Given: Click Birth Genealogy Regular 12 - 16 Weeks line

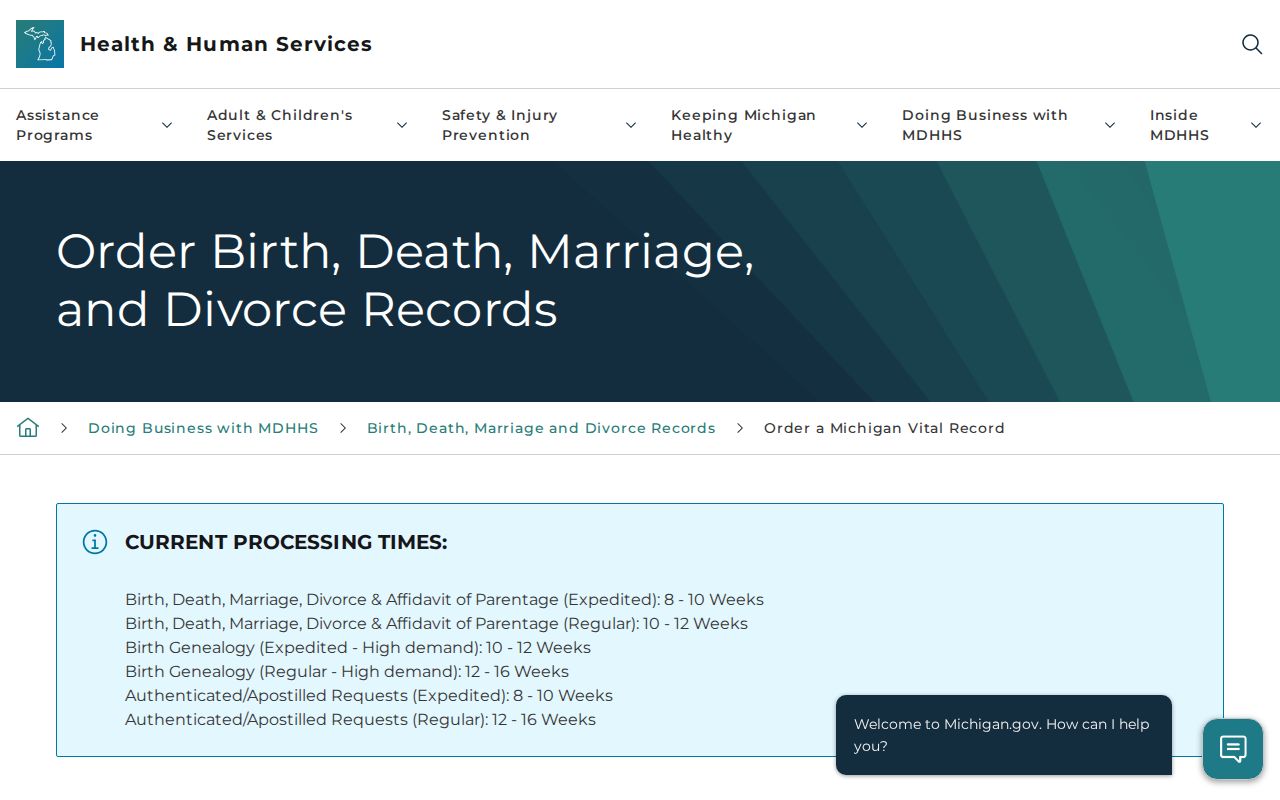Looking at the screenshot, I should coord(347,672).
